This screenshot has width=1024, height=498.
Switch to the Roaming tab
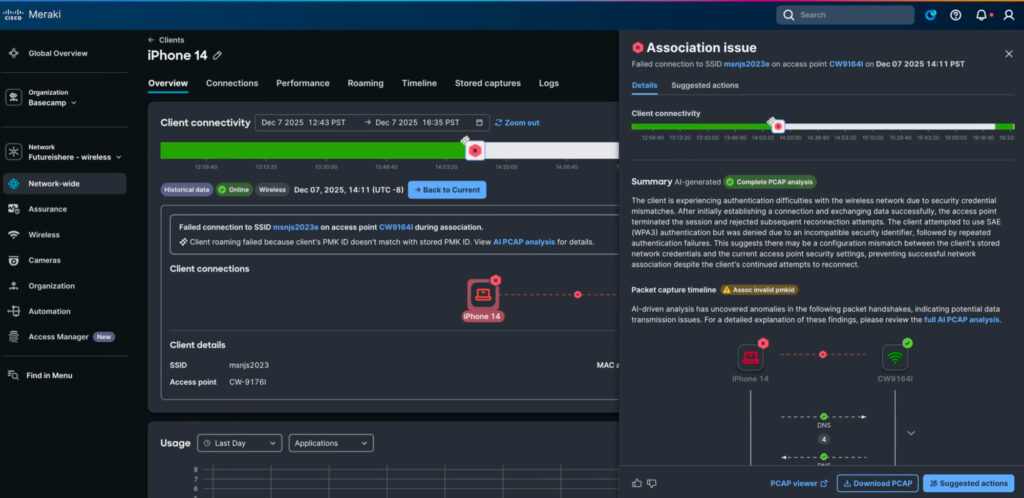point(365,83)
